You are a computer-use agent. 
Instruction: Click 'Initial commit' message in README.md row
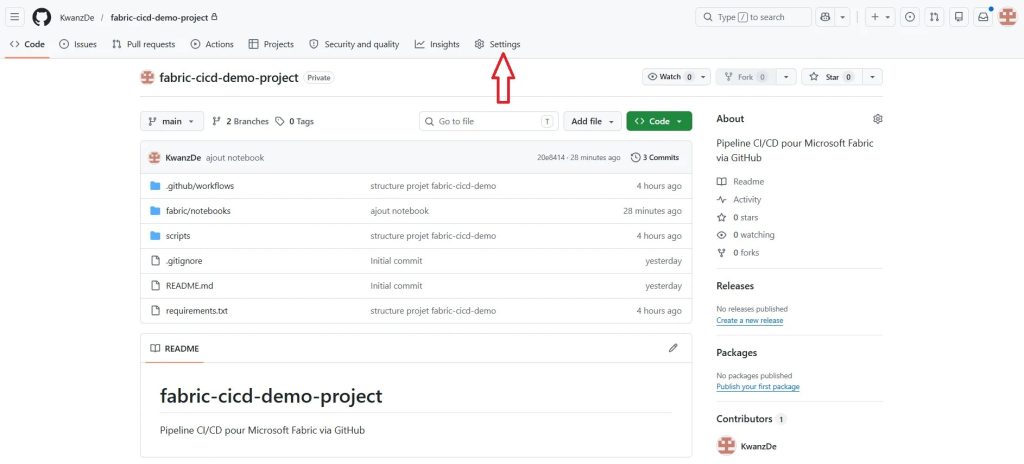pyautogui.click(x=396, y=286)
